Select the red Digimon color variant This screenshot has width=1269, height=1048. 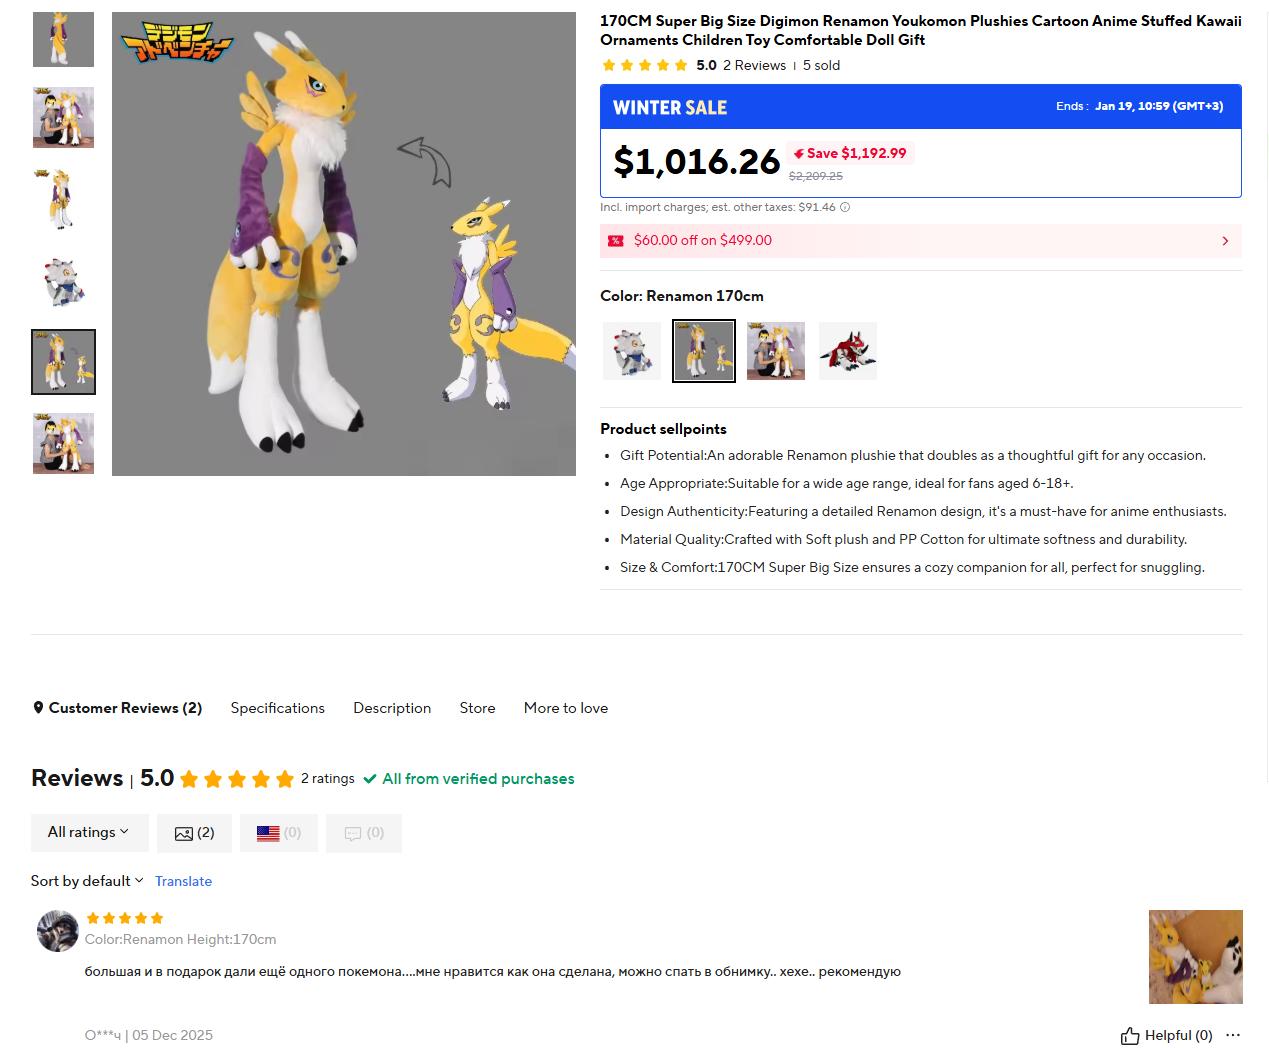point(848,351)
